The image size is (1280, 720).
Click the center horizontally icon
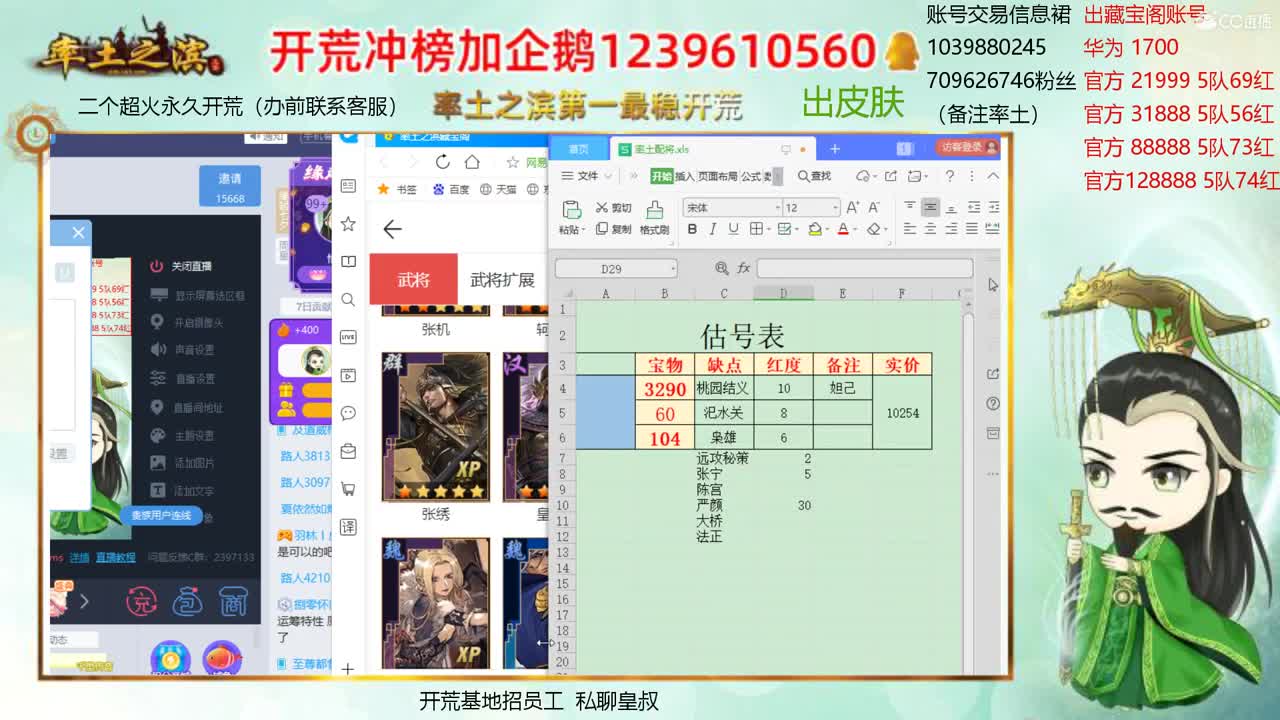930,229
